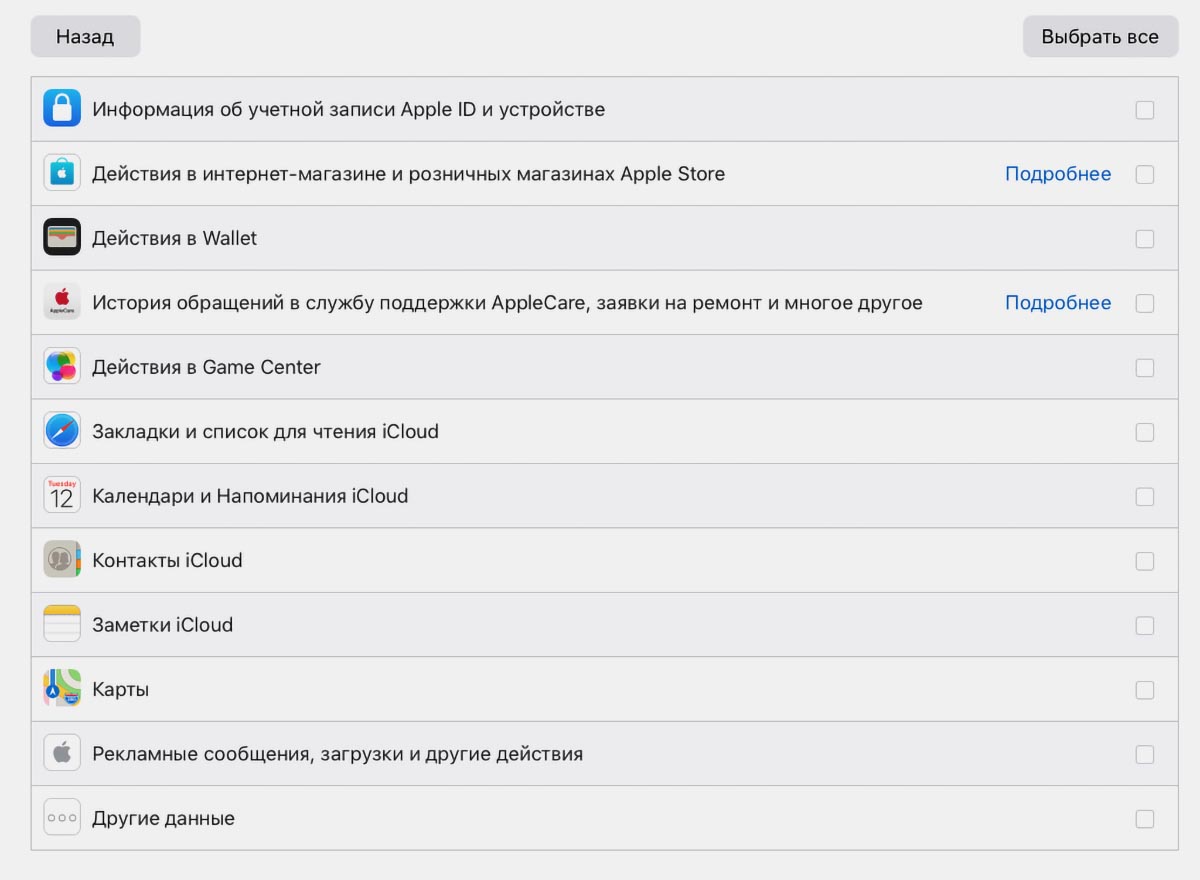
Task: Open Подробнее link for AppleCare history
Action: click(x=1058, y=303)
